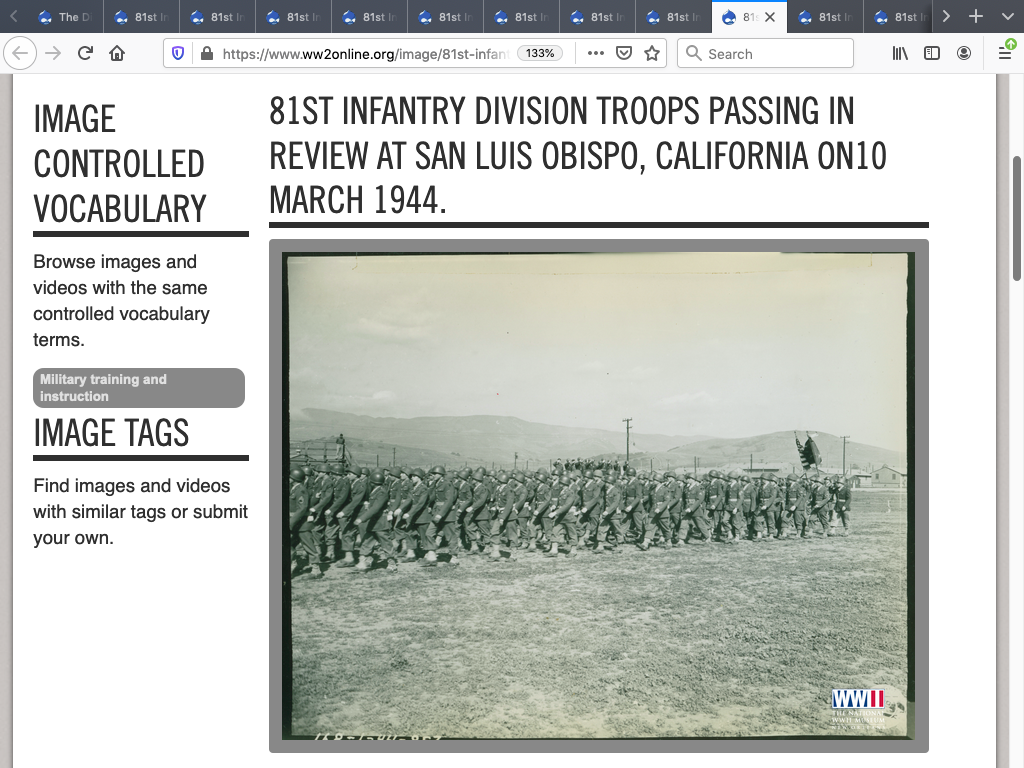The width and height of the screenshot is (1024, 768).
Task: Open the Firefox account icon
Action: point(964,54)
